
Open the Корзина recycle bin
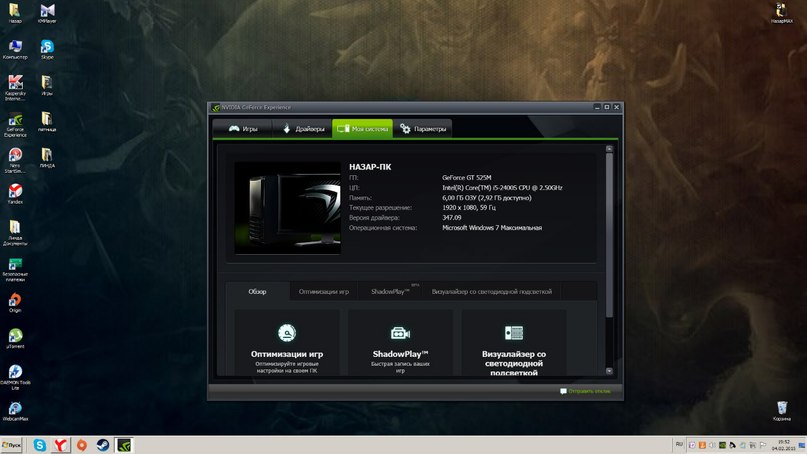(x=781, y=411)
